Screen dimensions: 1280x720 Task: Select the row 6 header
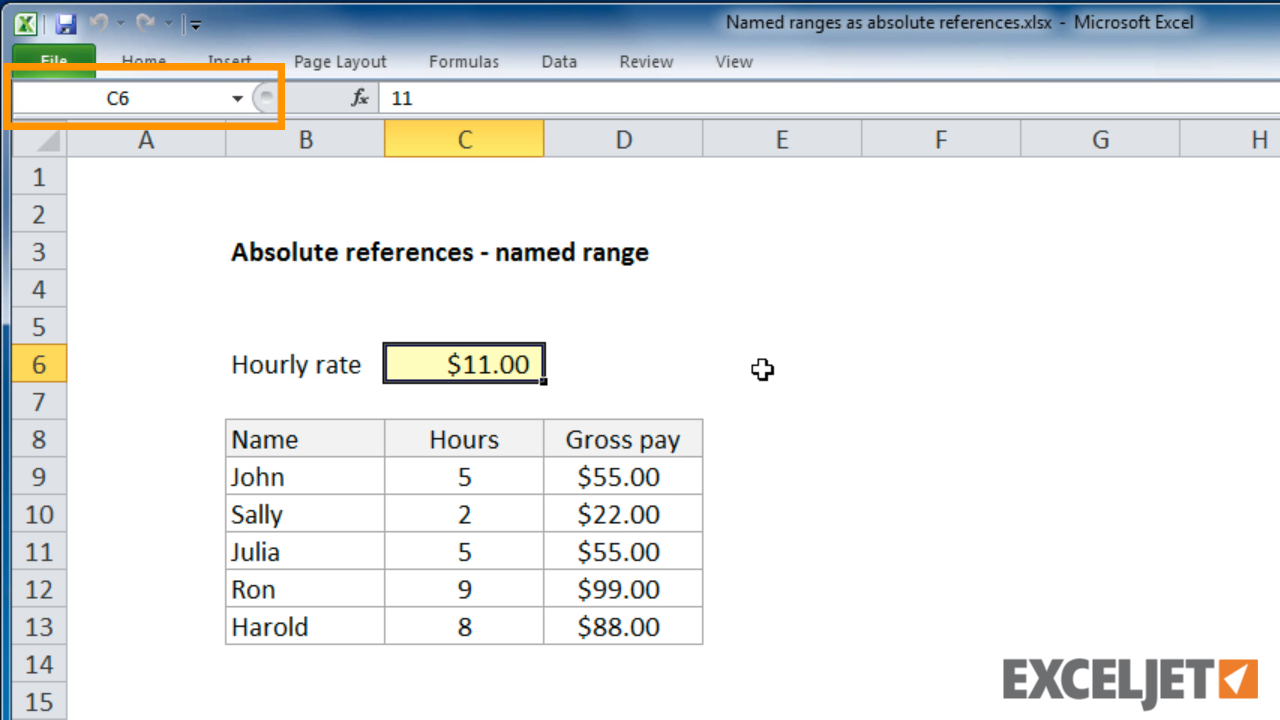coord(39,364)
